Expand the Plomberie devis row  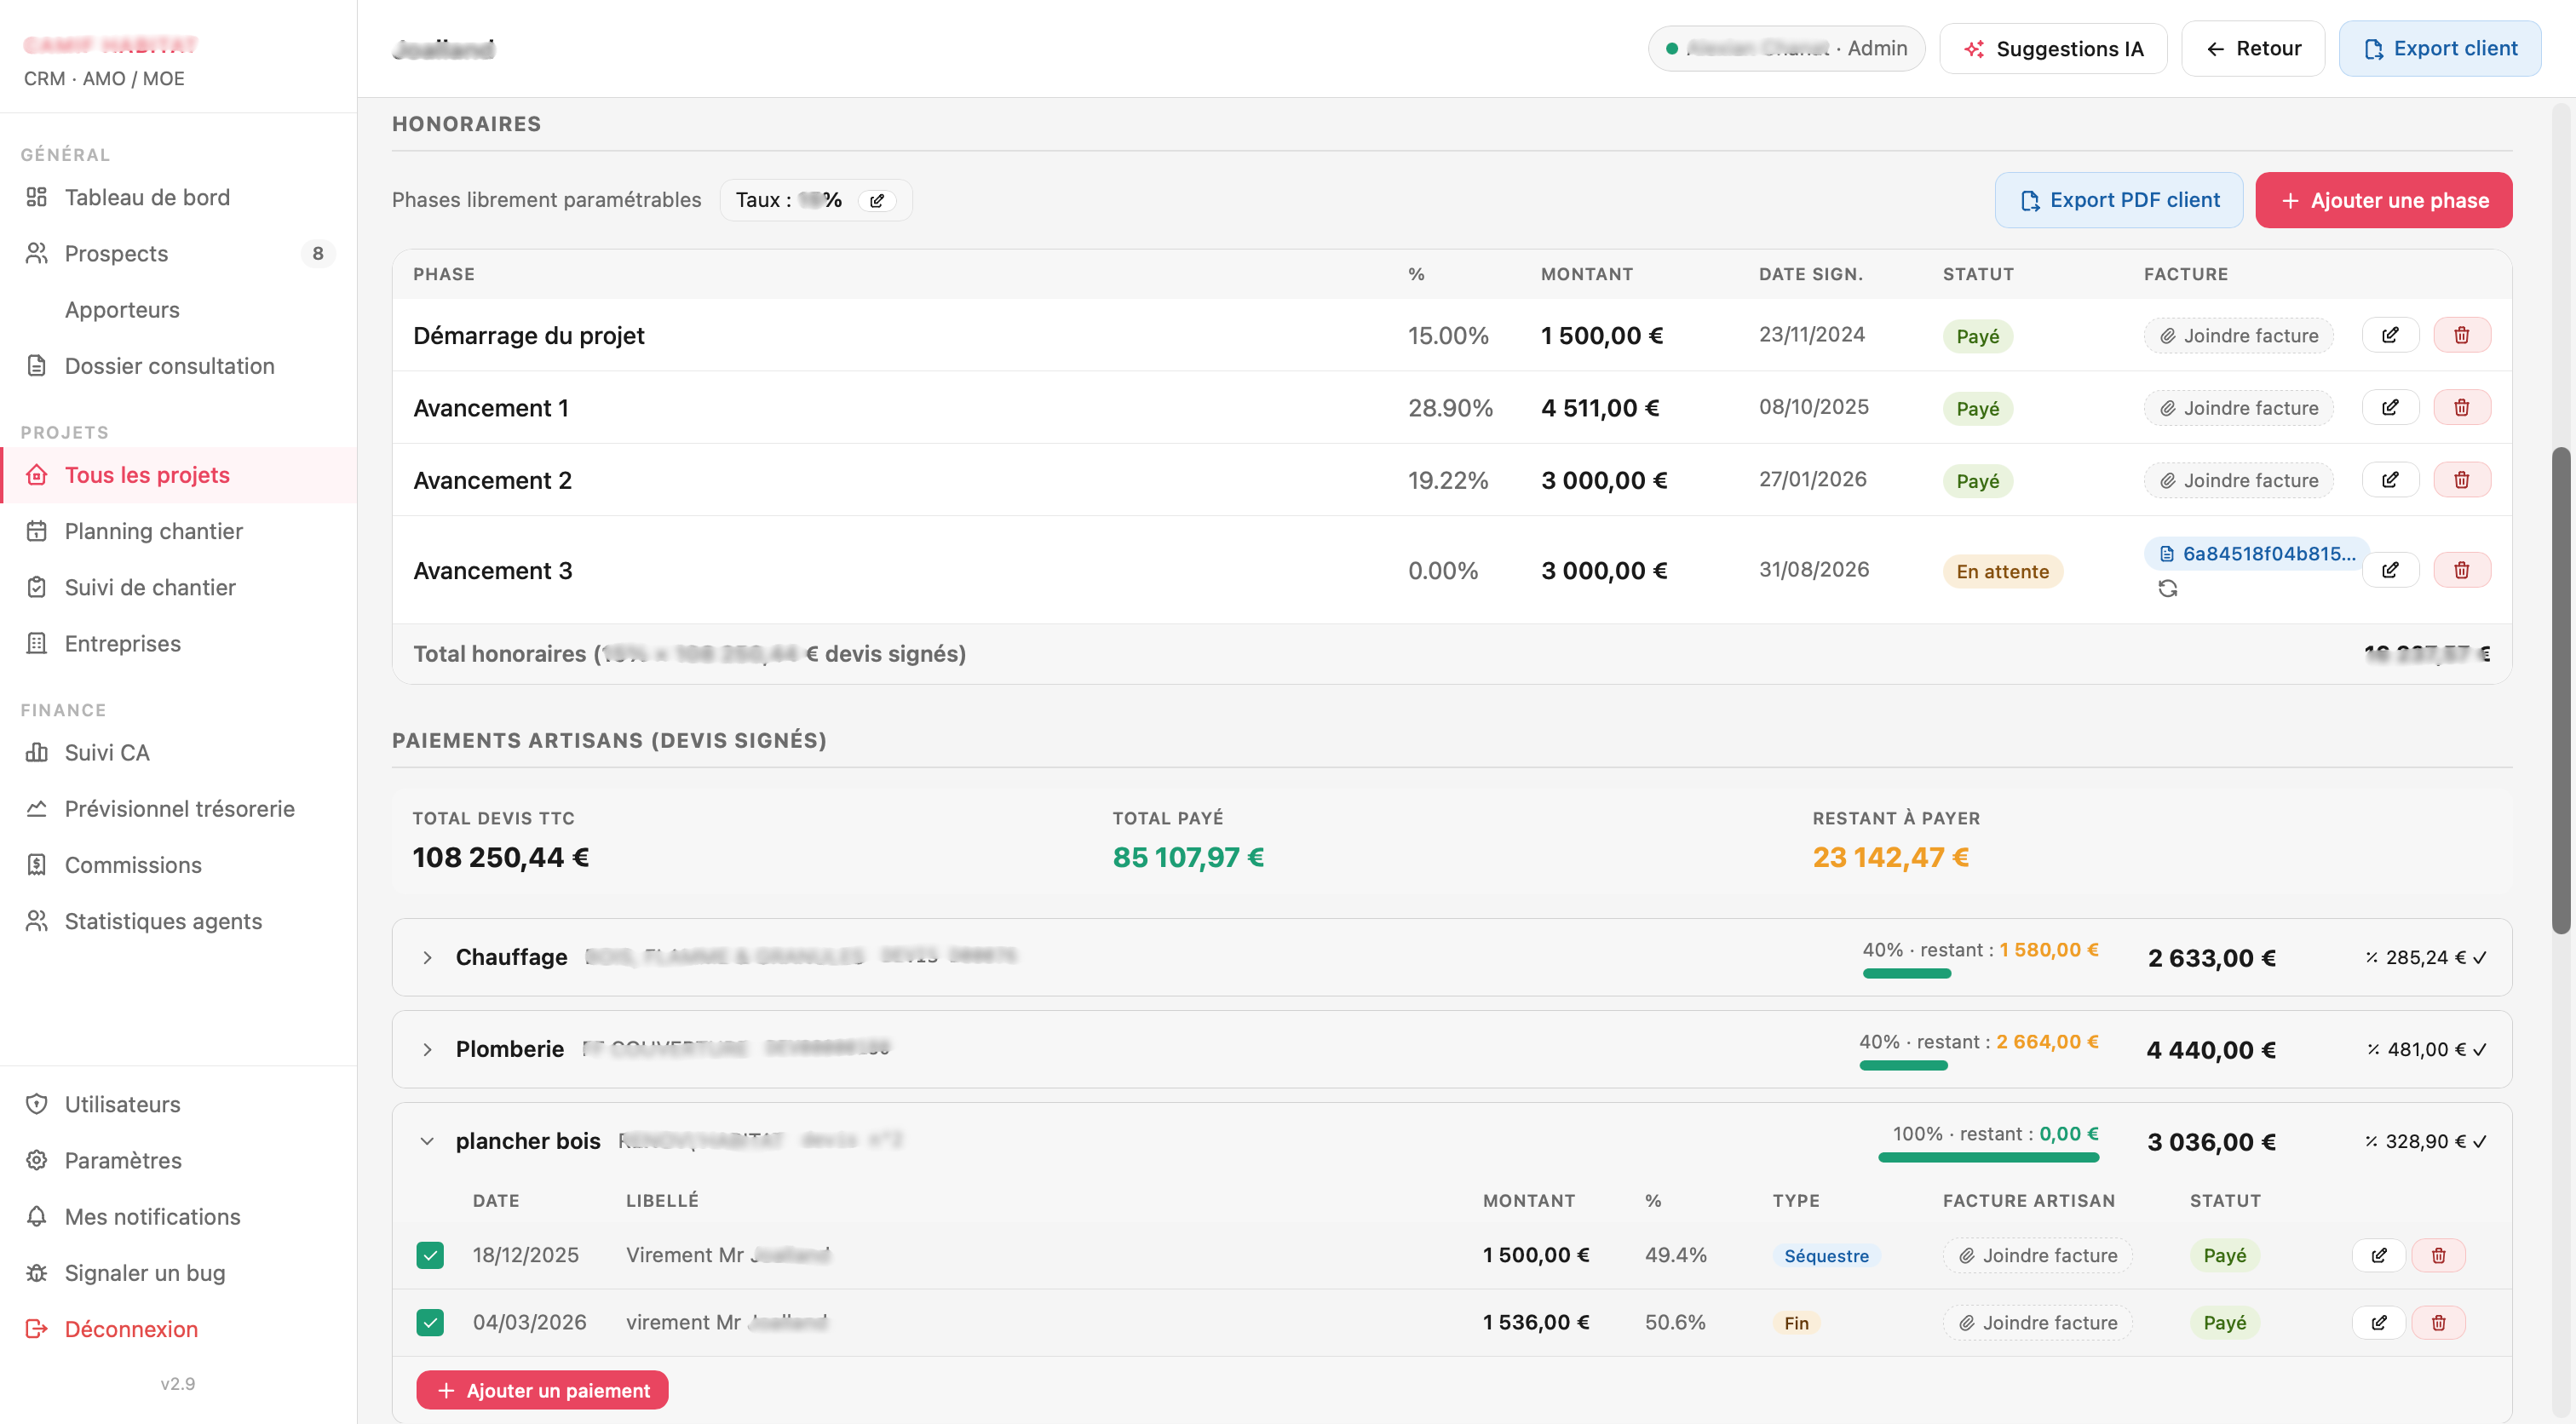(427, 1049)
